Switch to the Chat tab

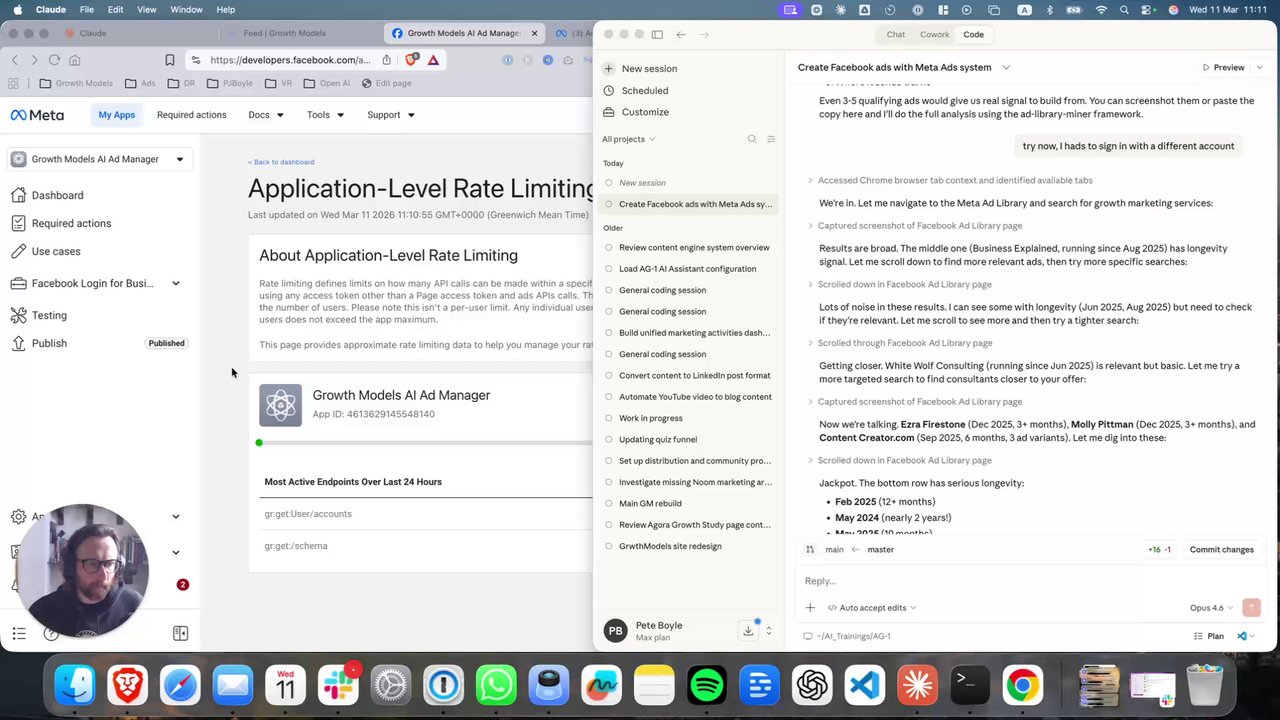coord(896,34)
